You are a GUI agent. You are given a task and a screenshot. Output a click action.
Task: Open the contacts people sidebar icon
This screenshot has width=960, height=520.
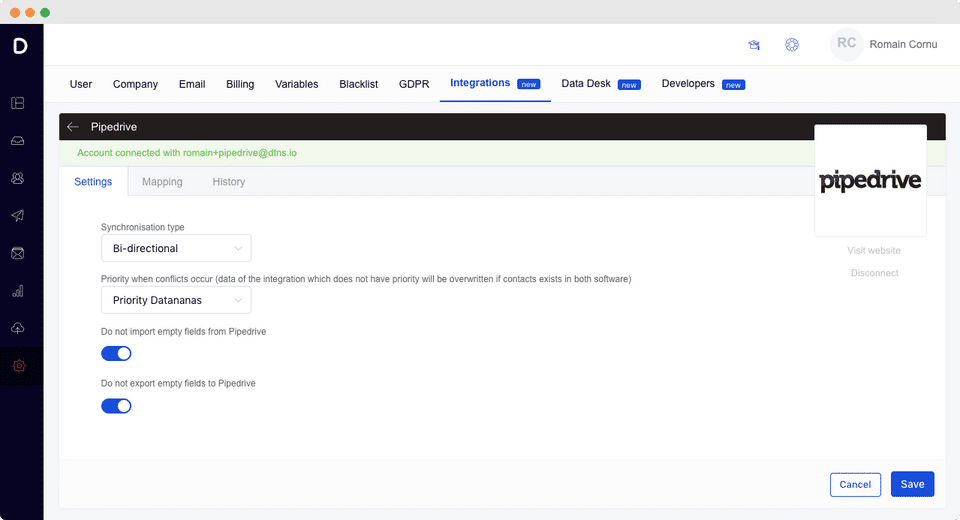[x=18, y=178]
